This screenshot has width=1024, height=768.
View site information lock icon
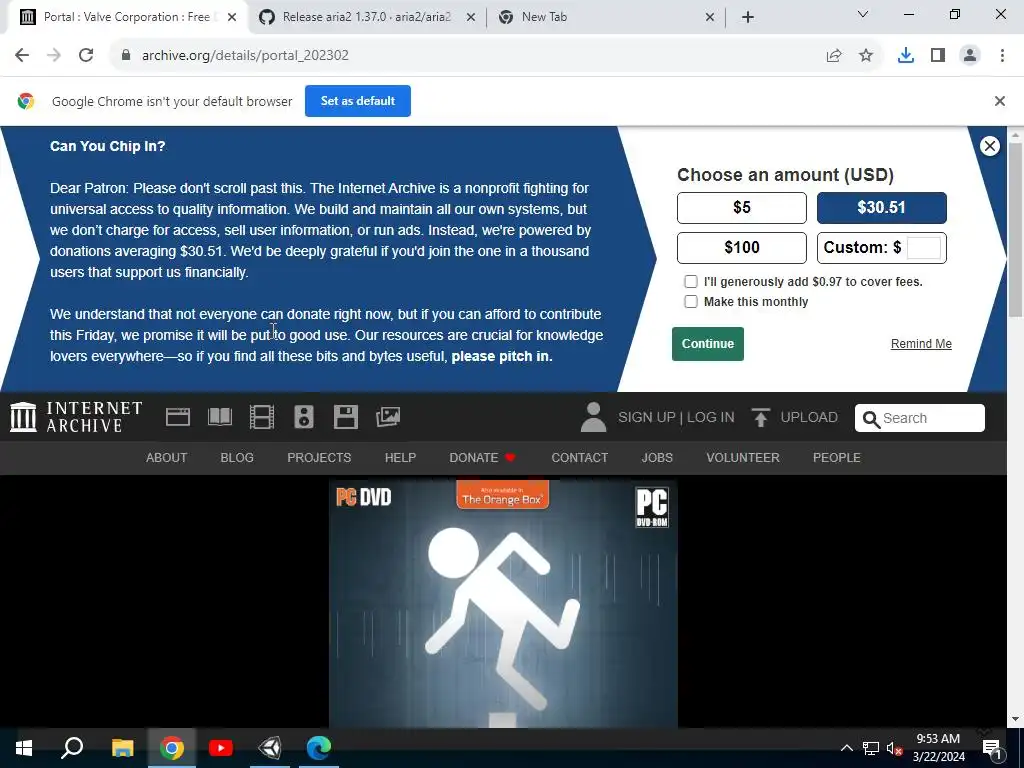(126, 55)
